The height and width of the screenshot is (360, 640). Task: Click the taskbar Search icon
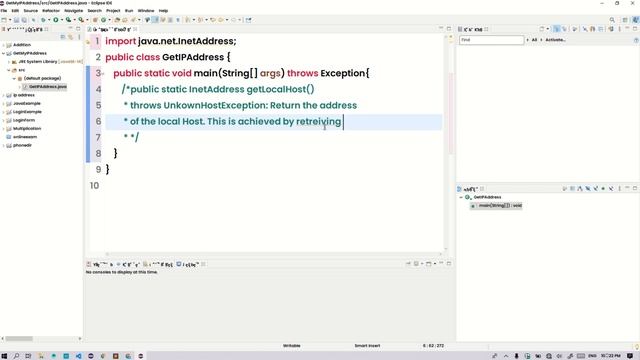pos(16,356)
